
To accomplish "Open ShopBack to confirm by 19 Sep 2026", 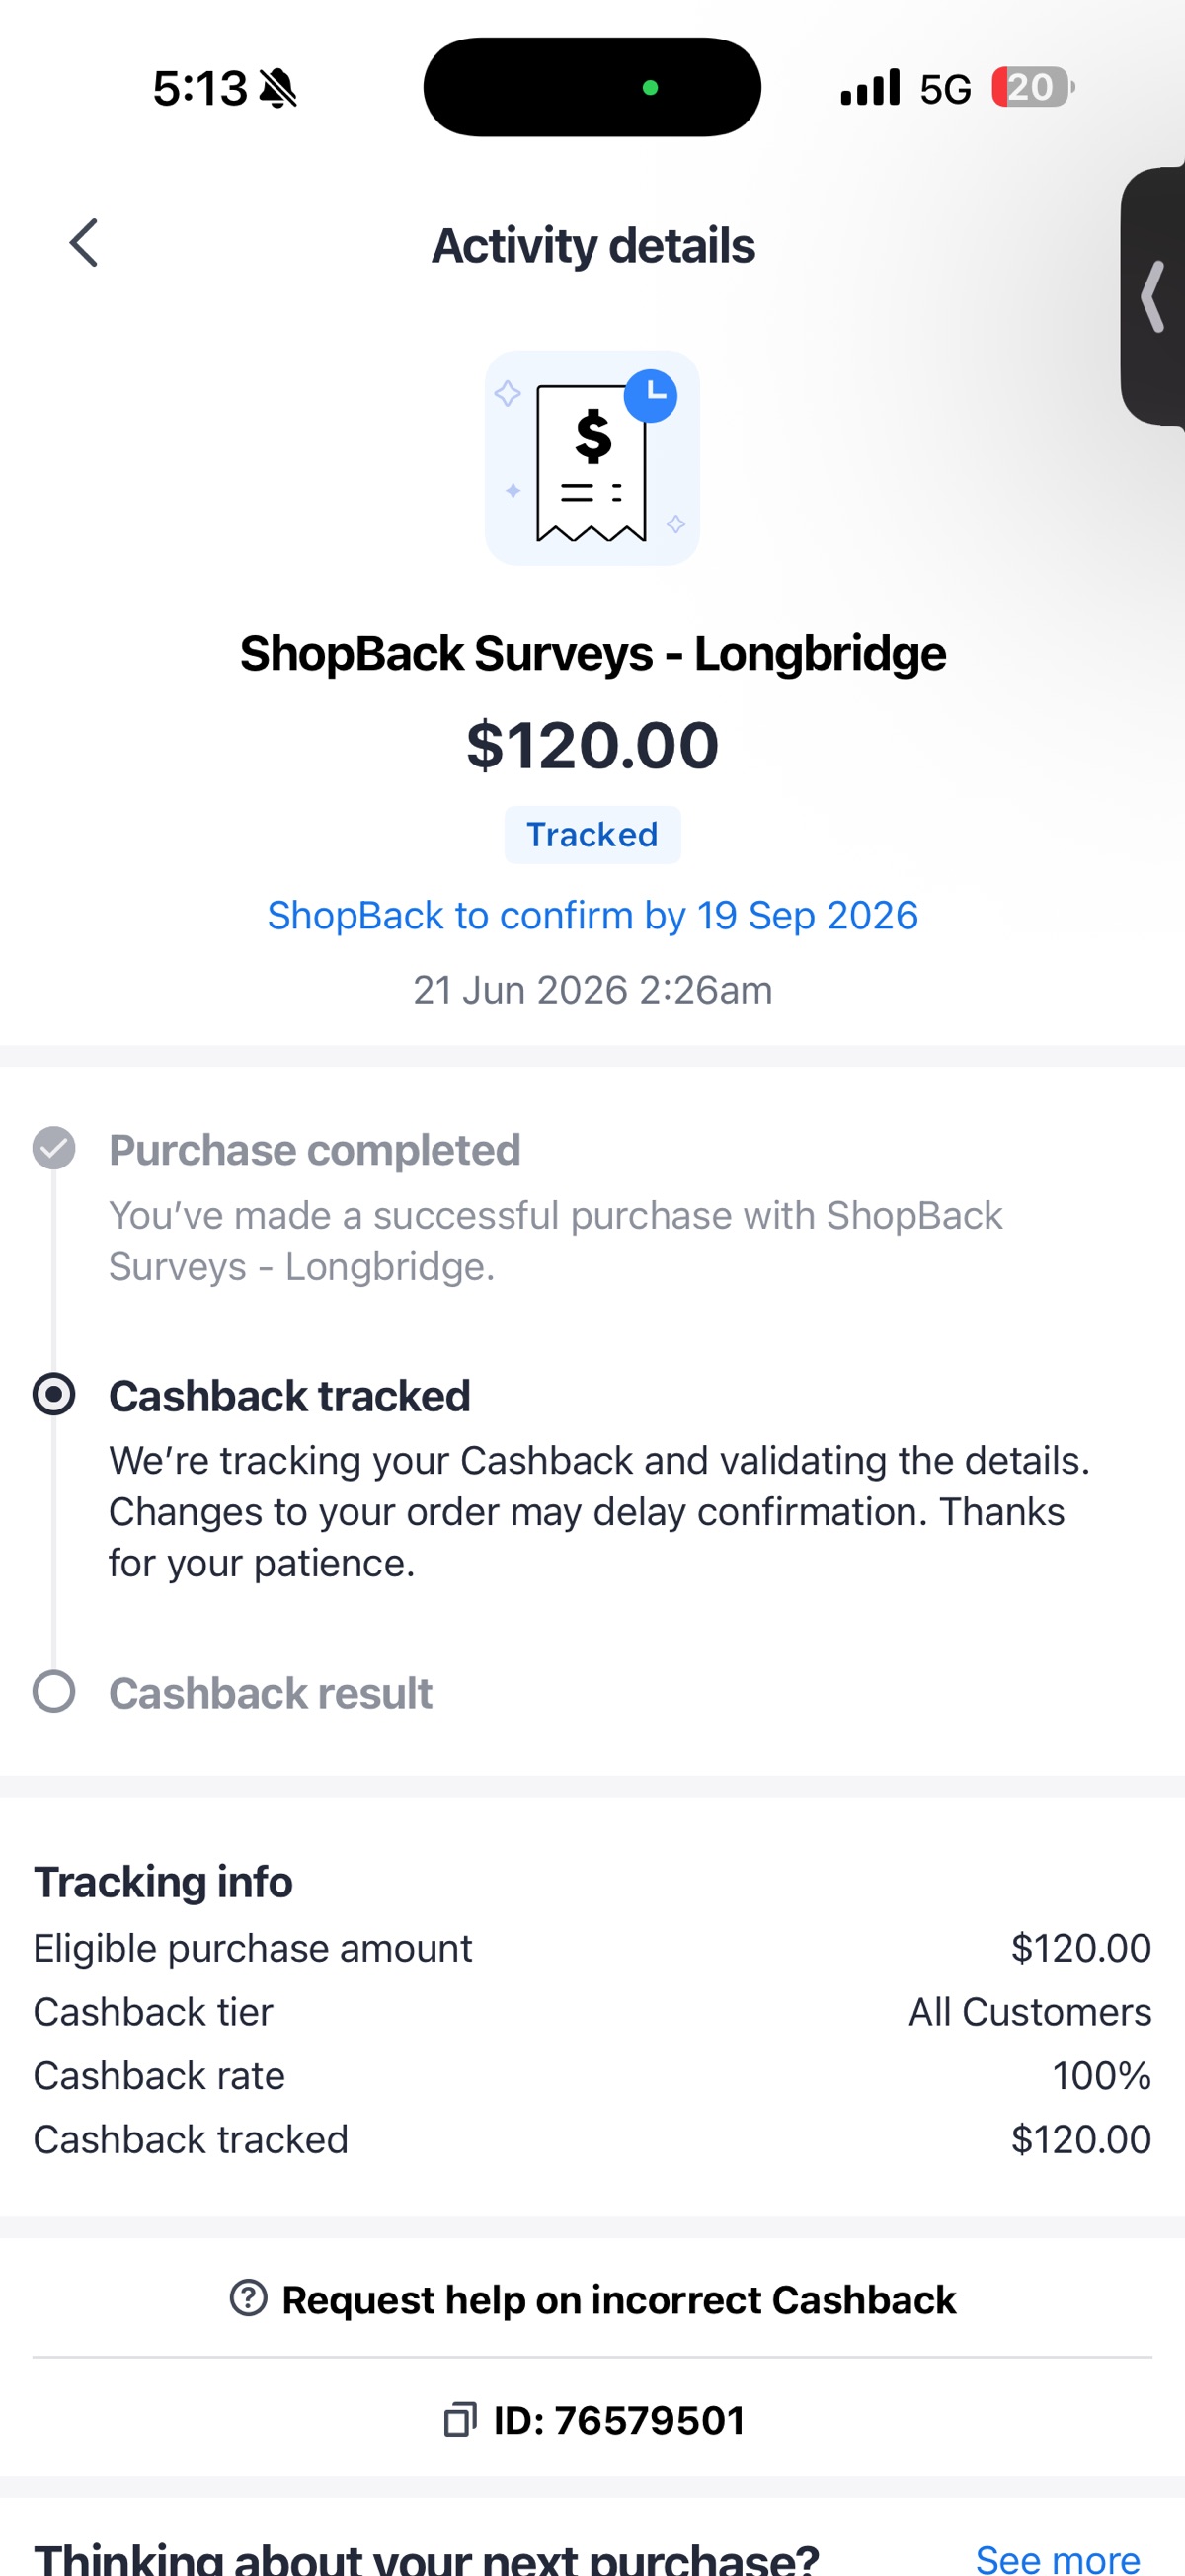I will click(x=592, y=915).
